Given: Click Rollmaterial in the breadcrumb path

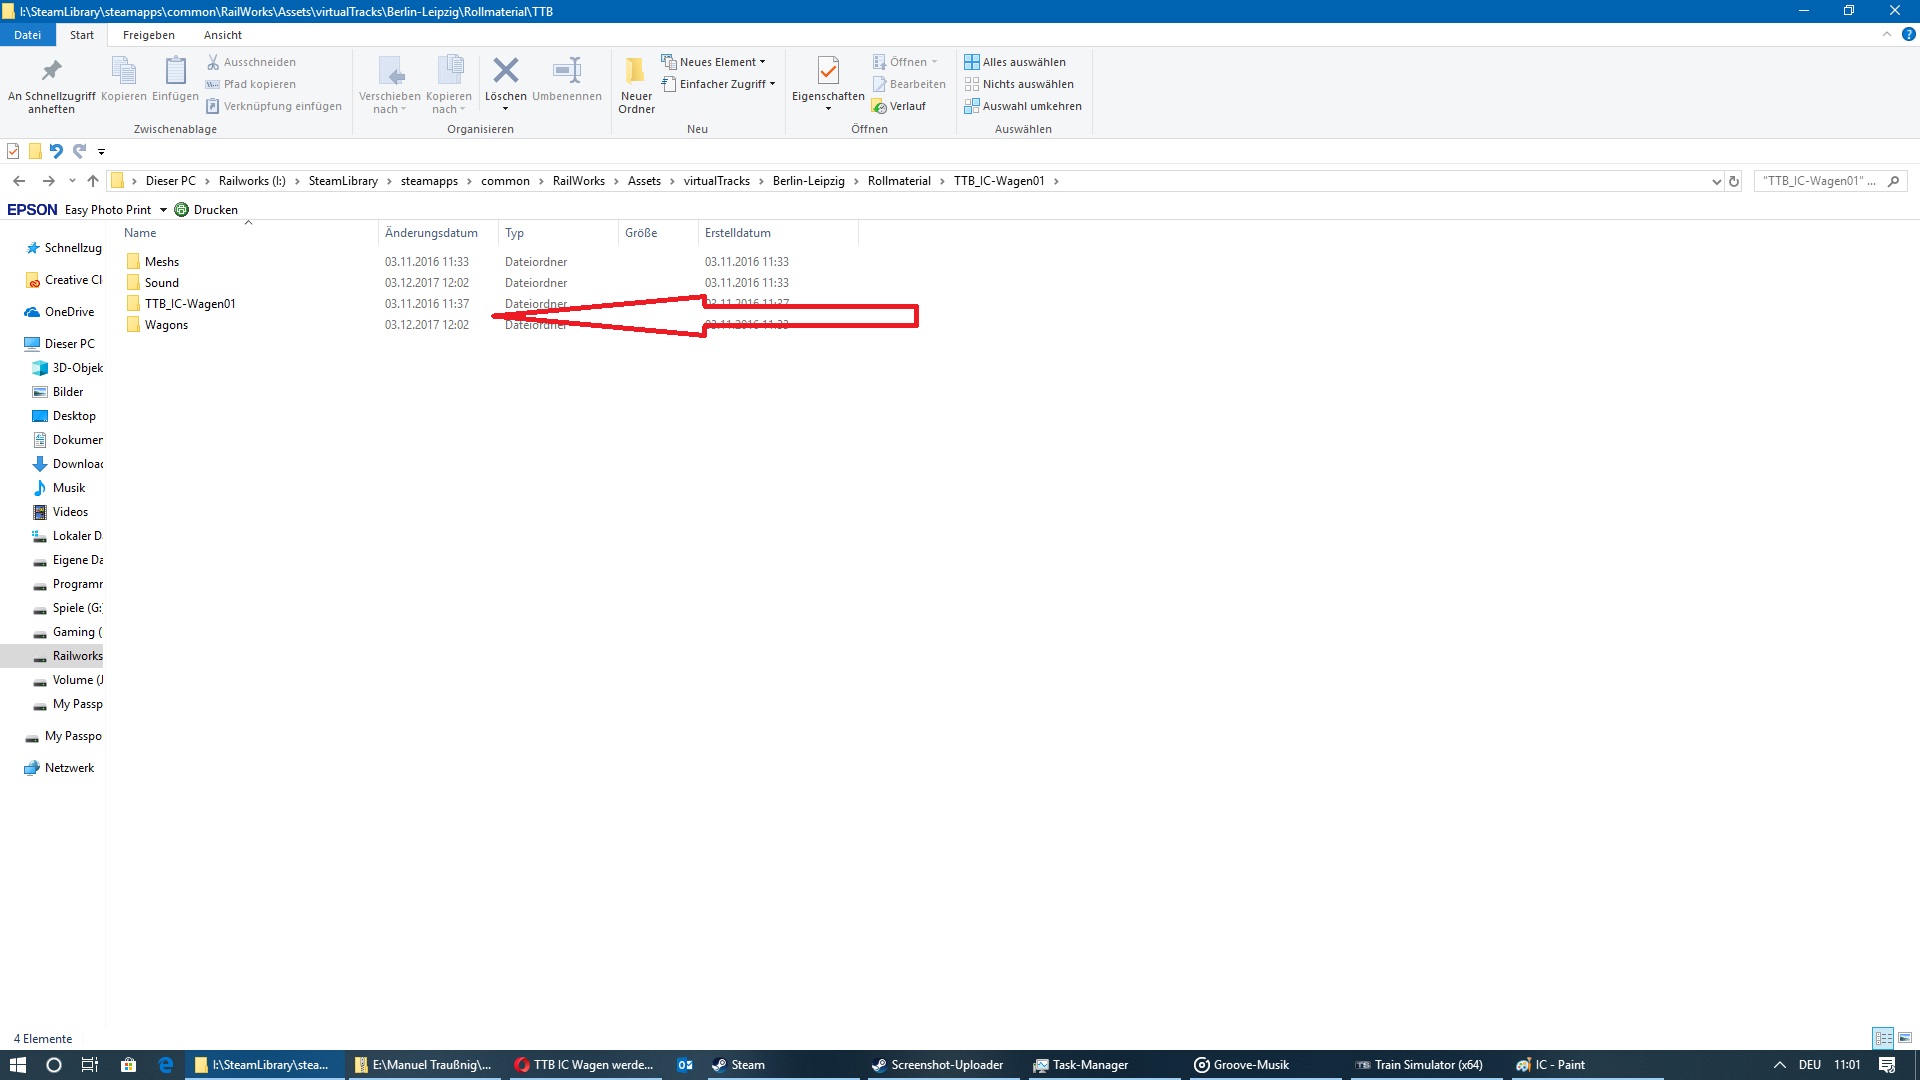Looking at the screenshot, I should tap(898, 181).
